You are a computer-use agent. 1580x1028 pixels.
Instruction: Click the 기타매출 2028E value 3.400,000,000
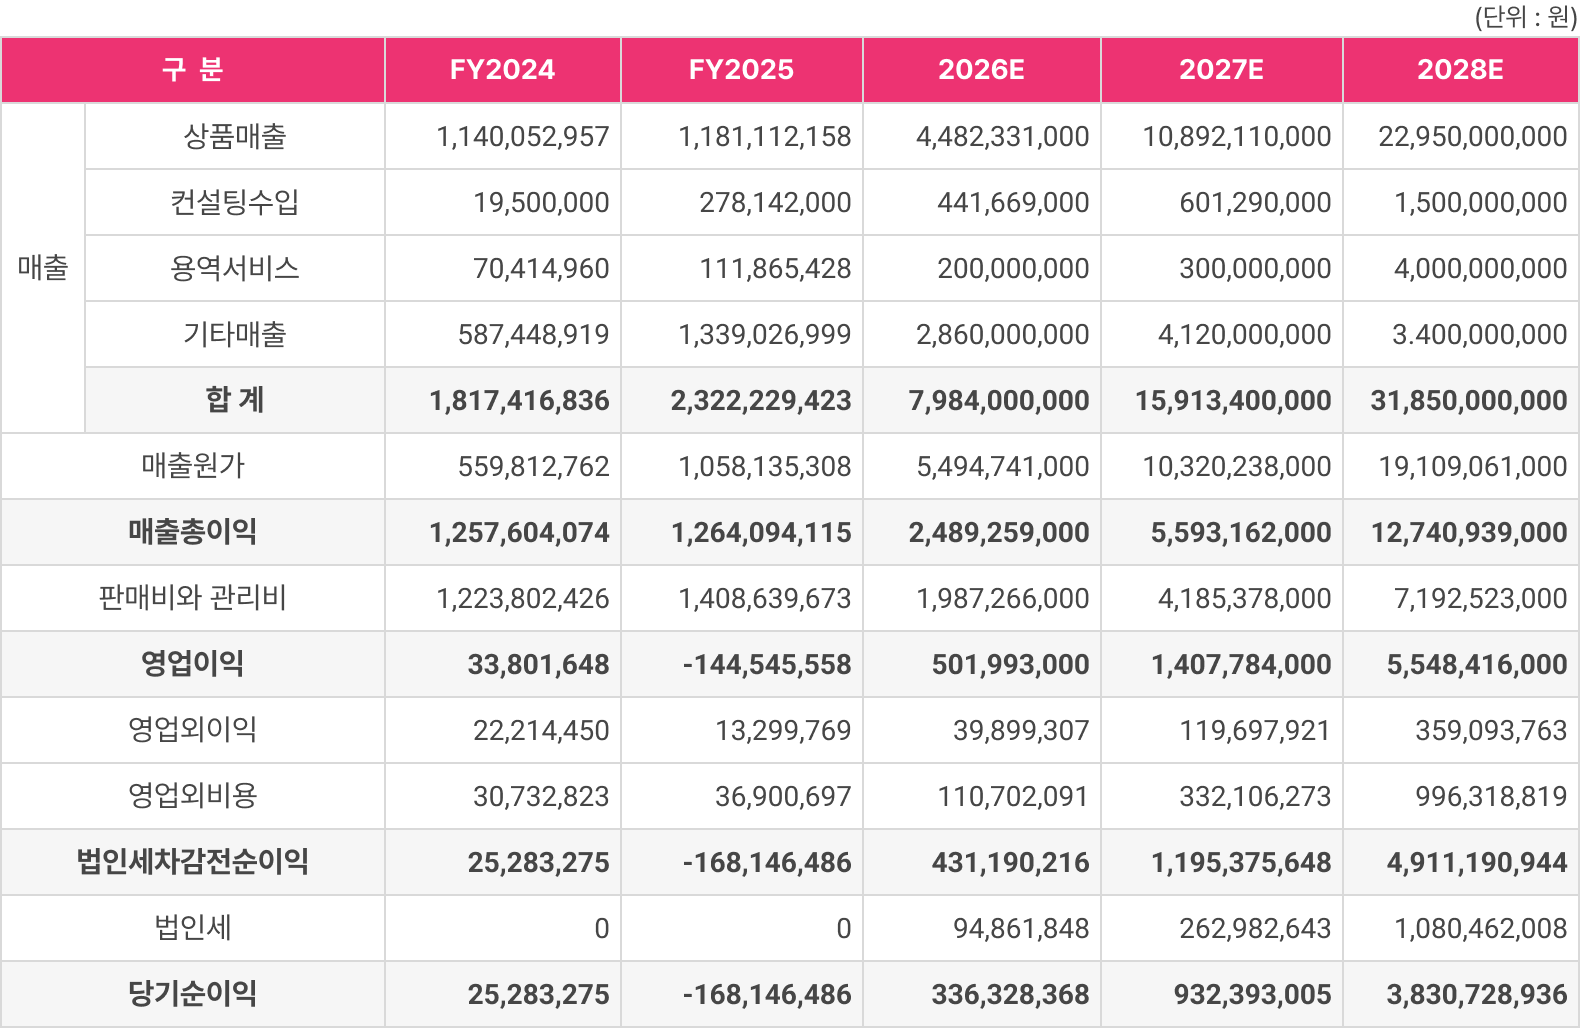[x=1479, y=334]
